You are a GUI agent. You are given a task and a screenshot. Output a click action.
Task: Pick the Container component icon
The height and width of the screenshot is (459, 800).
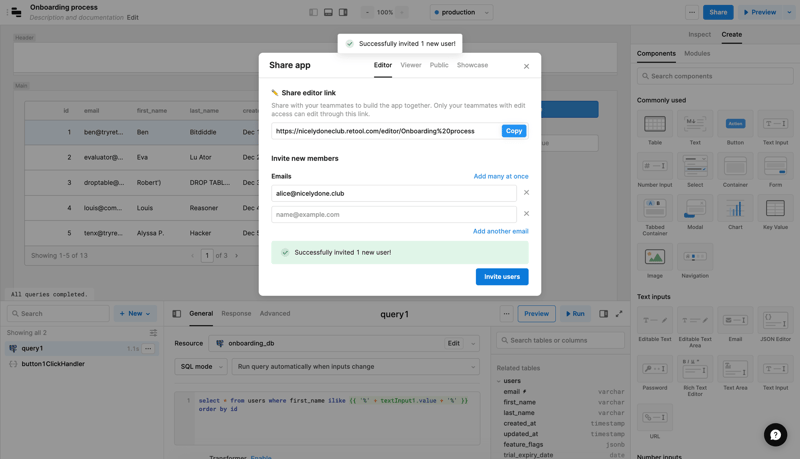coord(735,166)
